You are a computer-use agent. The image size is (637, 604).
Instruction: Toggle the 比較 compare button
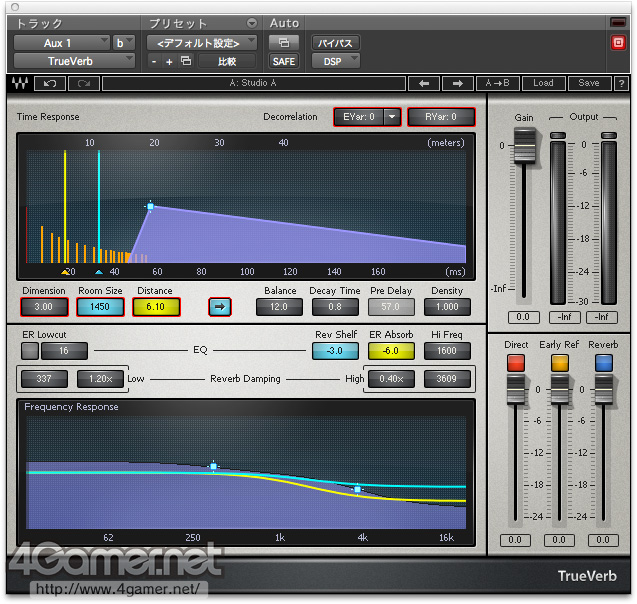pos(227,61)
